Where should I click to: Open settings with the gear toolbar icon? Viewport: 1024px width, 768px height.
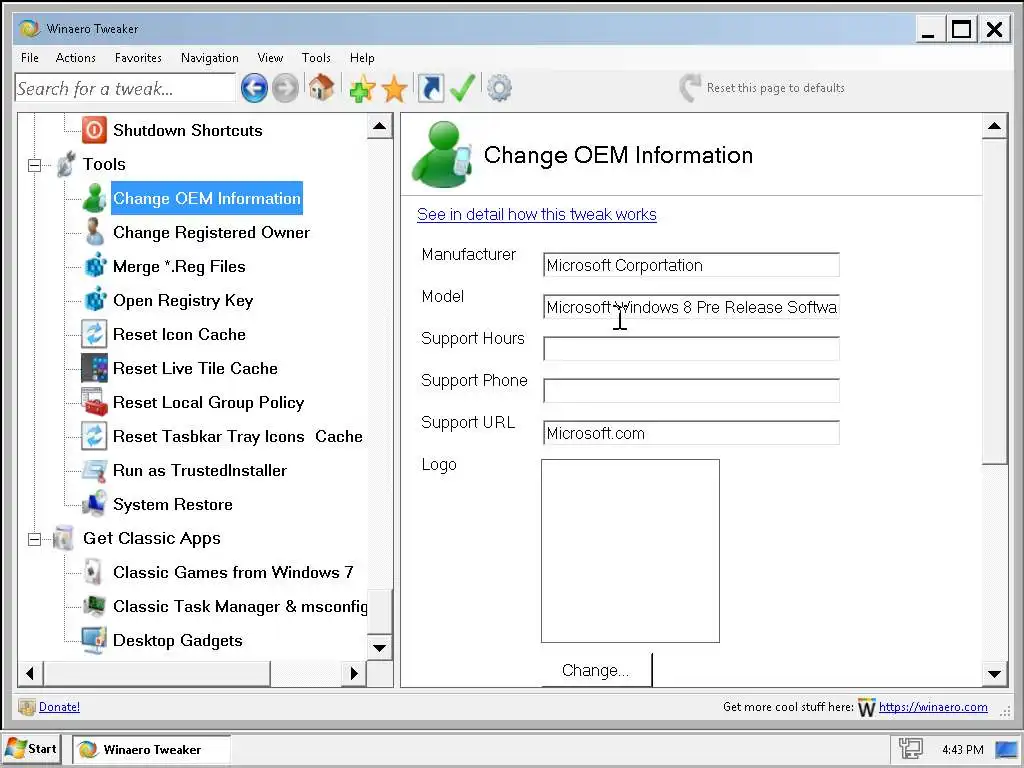tap(500, 88)
